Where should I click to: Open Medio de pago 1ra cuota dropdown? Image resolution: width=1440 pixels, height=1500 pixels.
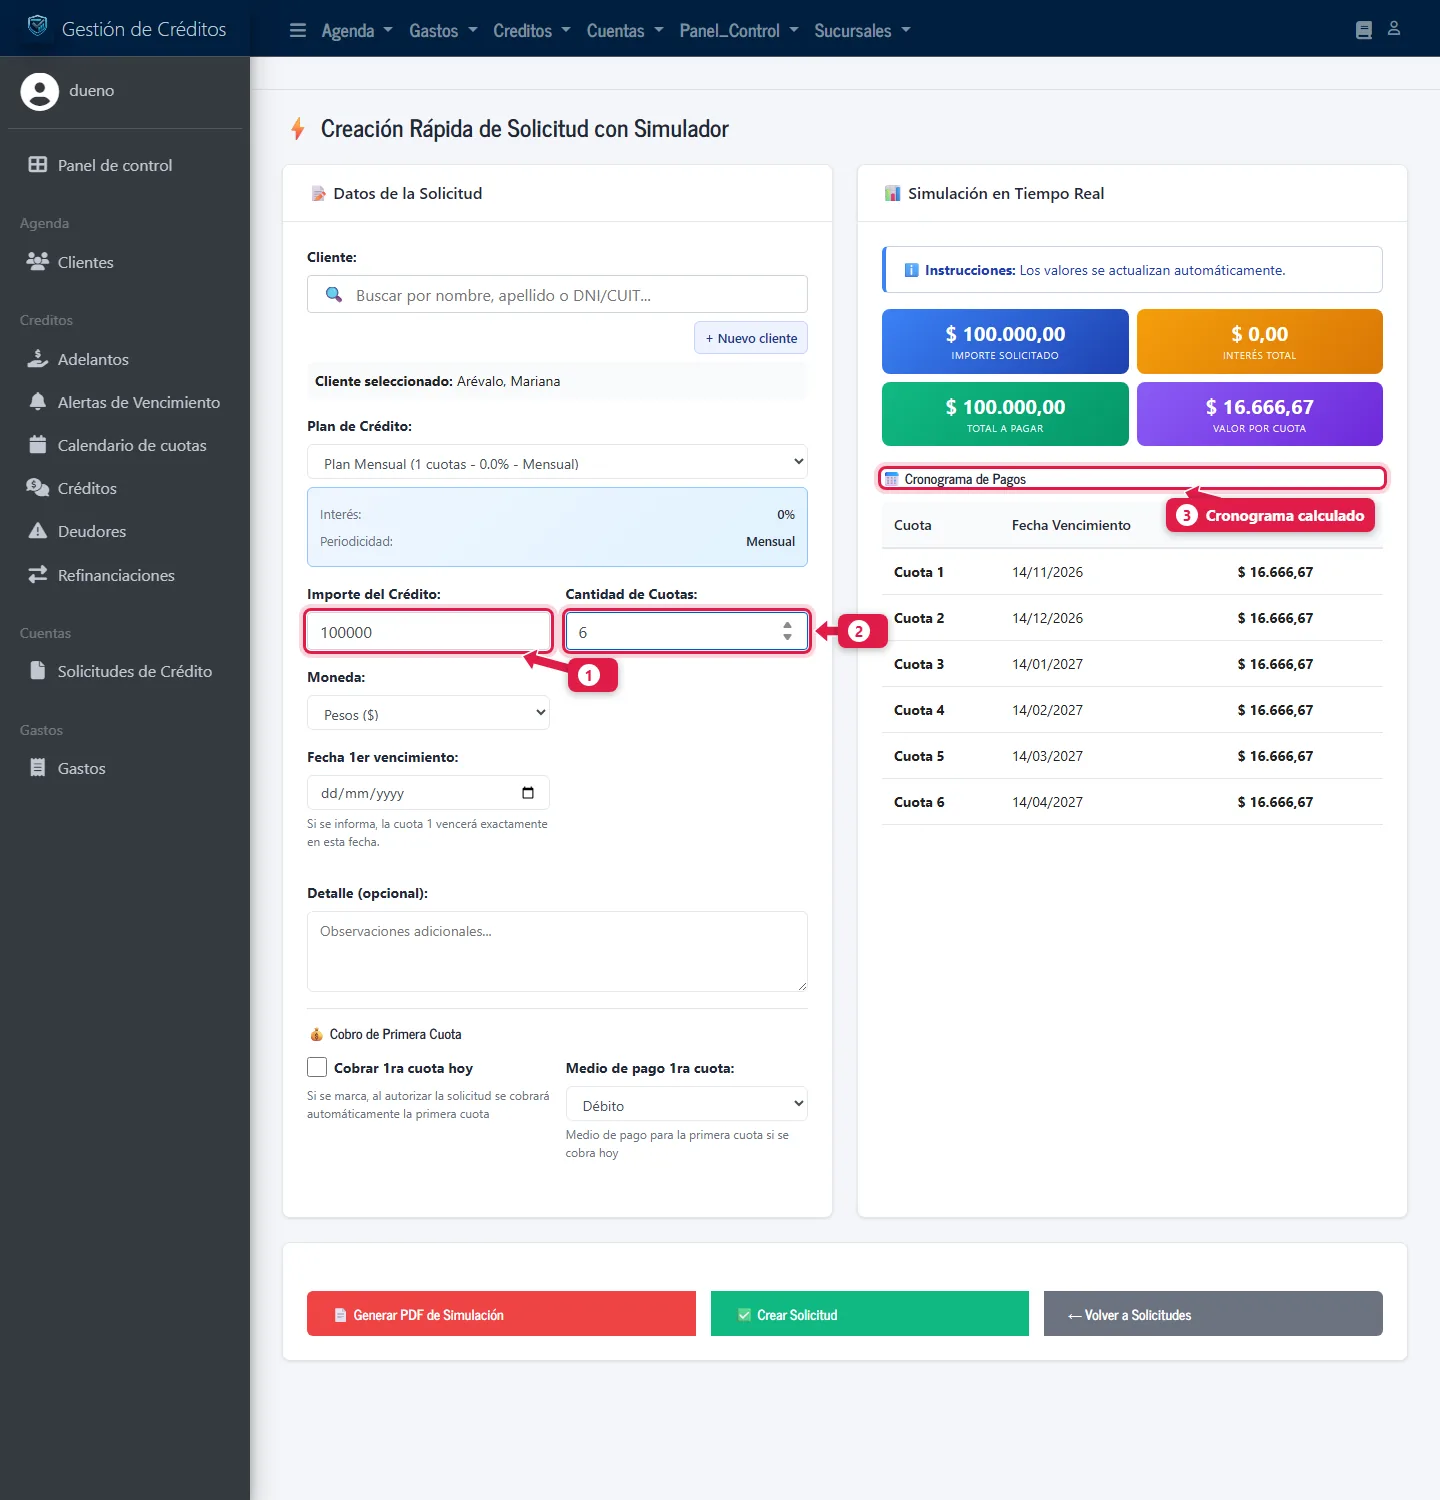pyautogui.click(x=687, y=1104)
